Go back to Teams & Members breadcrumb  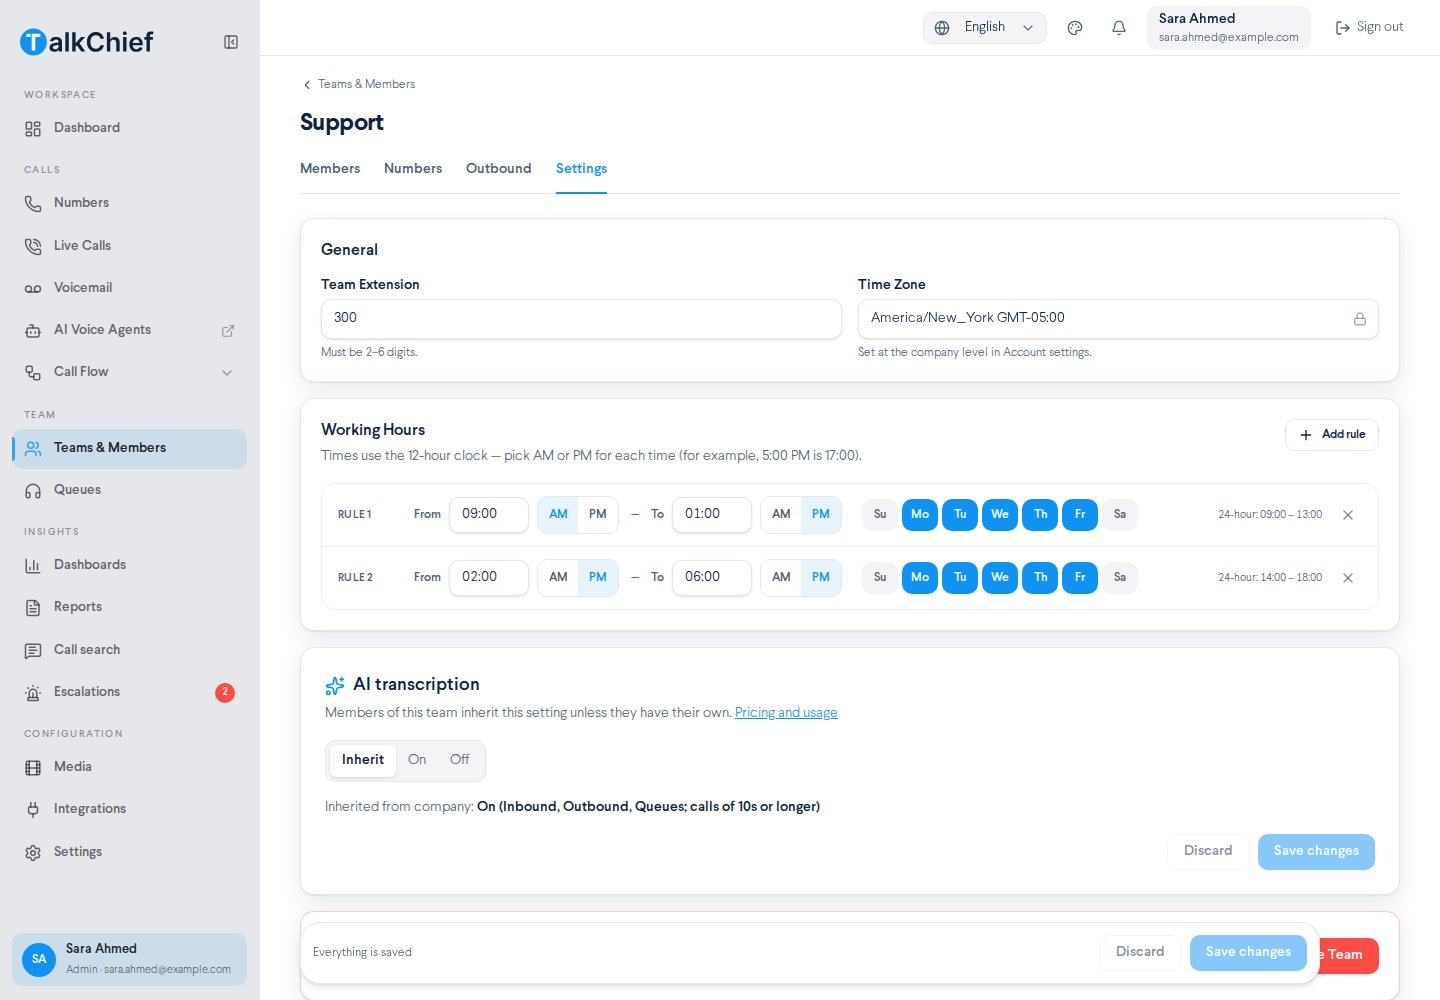pyautogui.click(x=359, y=84)
